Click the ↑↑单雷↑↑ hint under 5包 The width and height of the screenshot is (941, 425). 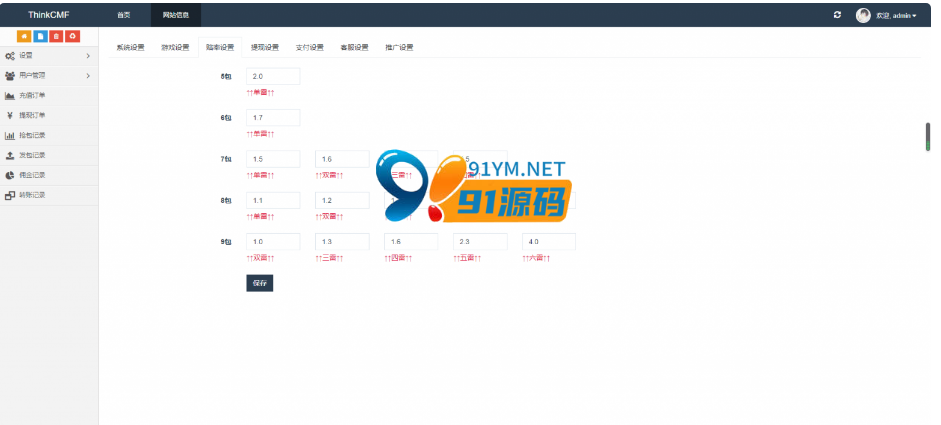coord(260,93)
